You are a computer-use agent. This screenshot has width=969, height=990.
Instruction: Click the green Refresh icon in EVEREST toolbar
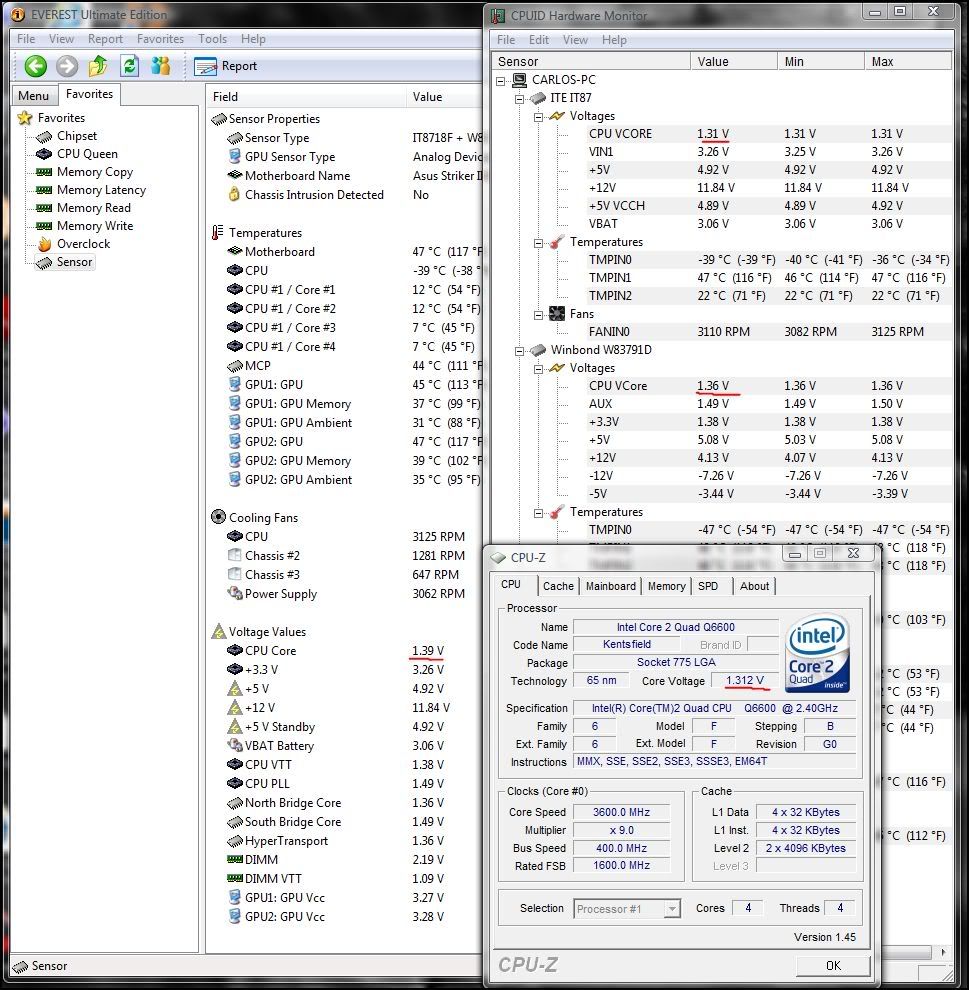130,66
